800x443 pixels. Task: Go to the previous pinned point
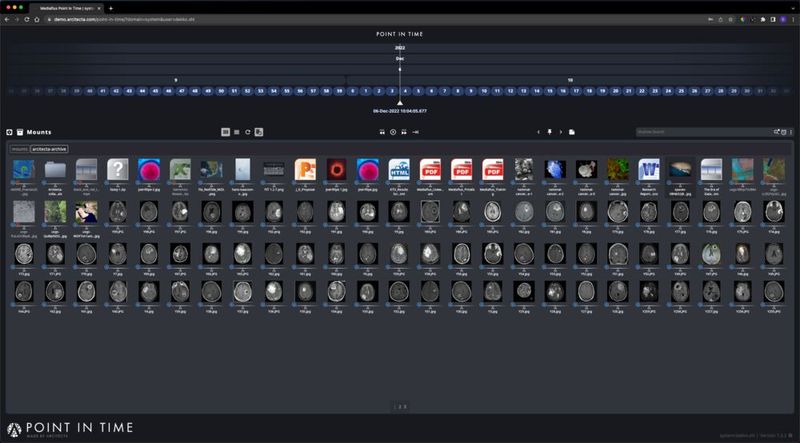point(538,132)
